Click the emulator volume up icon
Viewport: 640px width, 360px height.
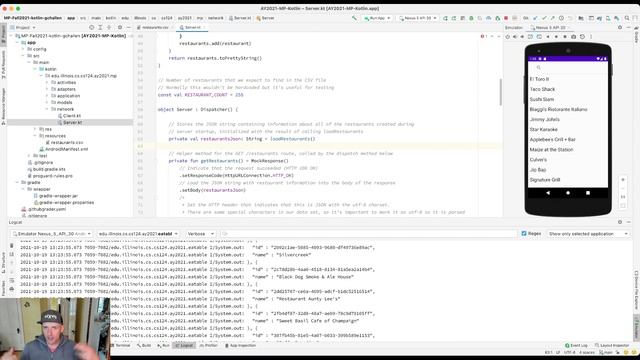pyautogui.click(x=515, y=37)
